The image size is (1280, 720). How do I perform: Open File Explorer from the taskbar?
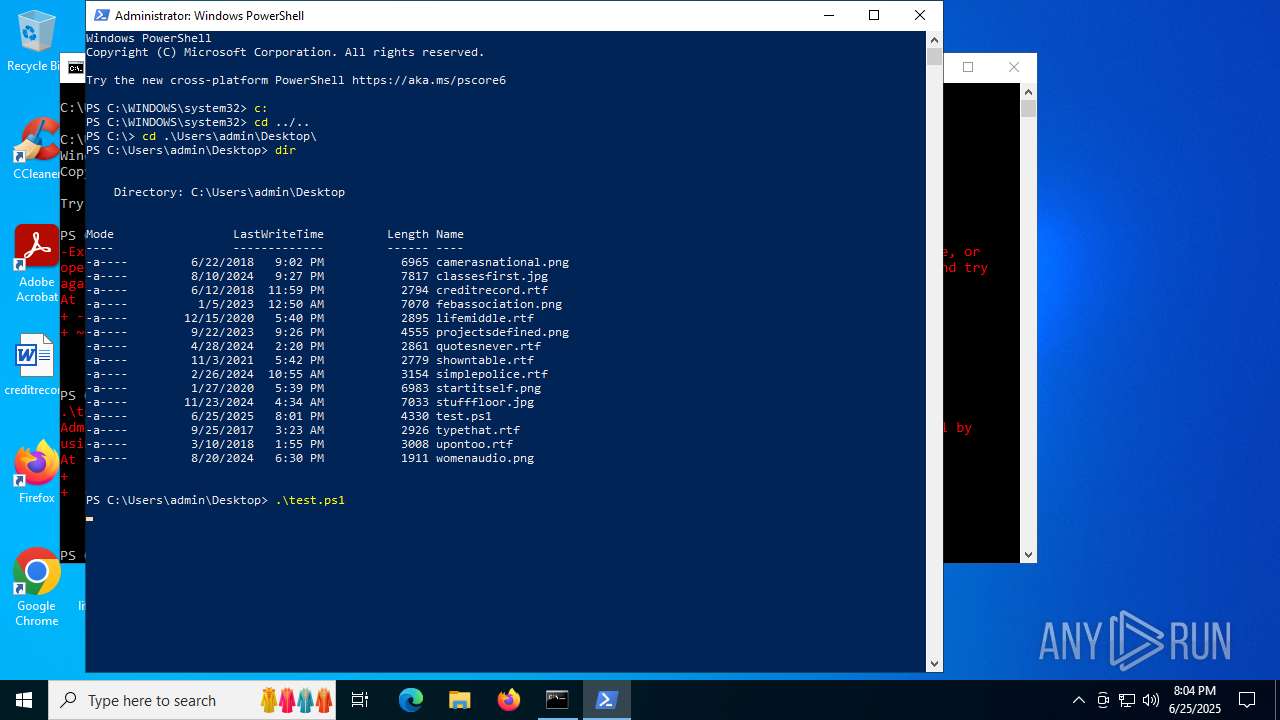[x=459, y=700]
